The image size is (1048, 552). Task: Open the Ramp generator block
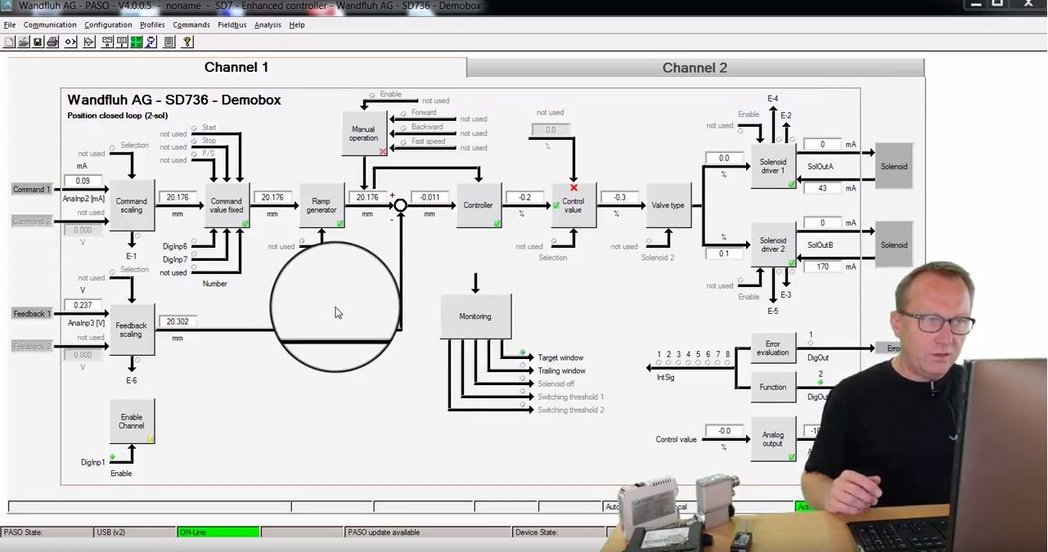[x=321, y=205]
